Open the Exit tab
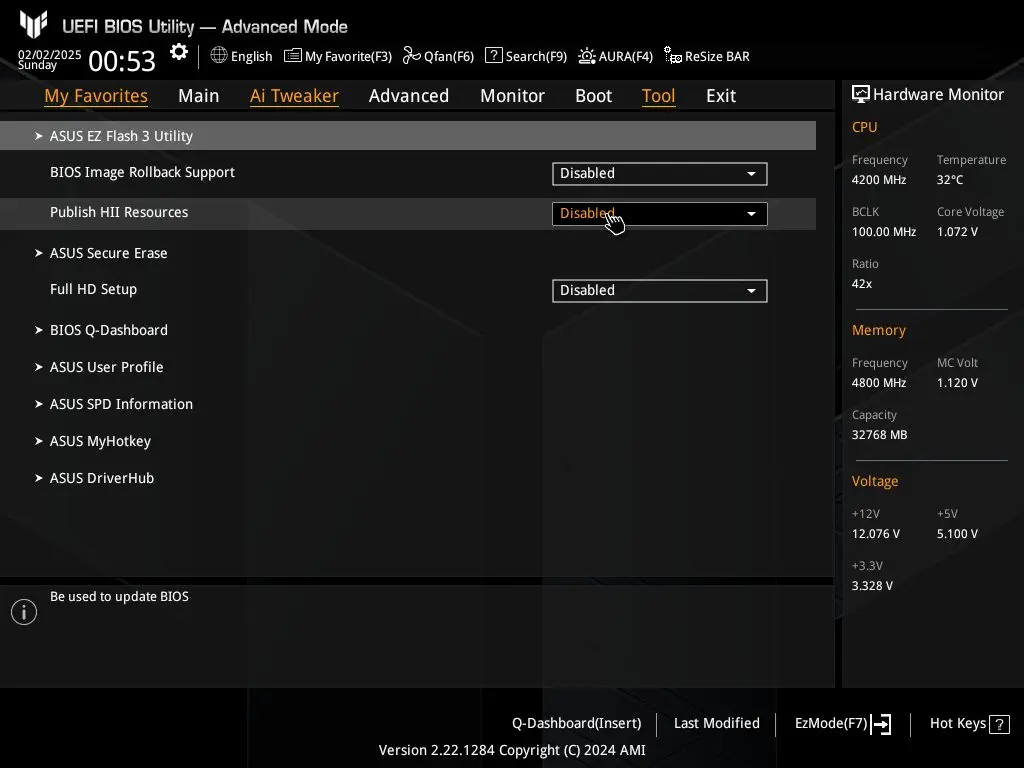 click(721, 95)
